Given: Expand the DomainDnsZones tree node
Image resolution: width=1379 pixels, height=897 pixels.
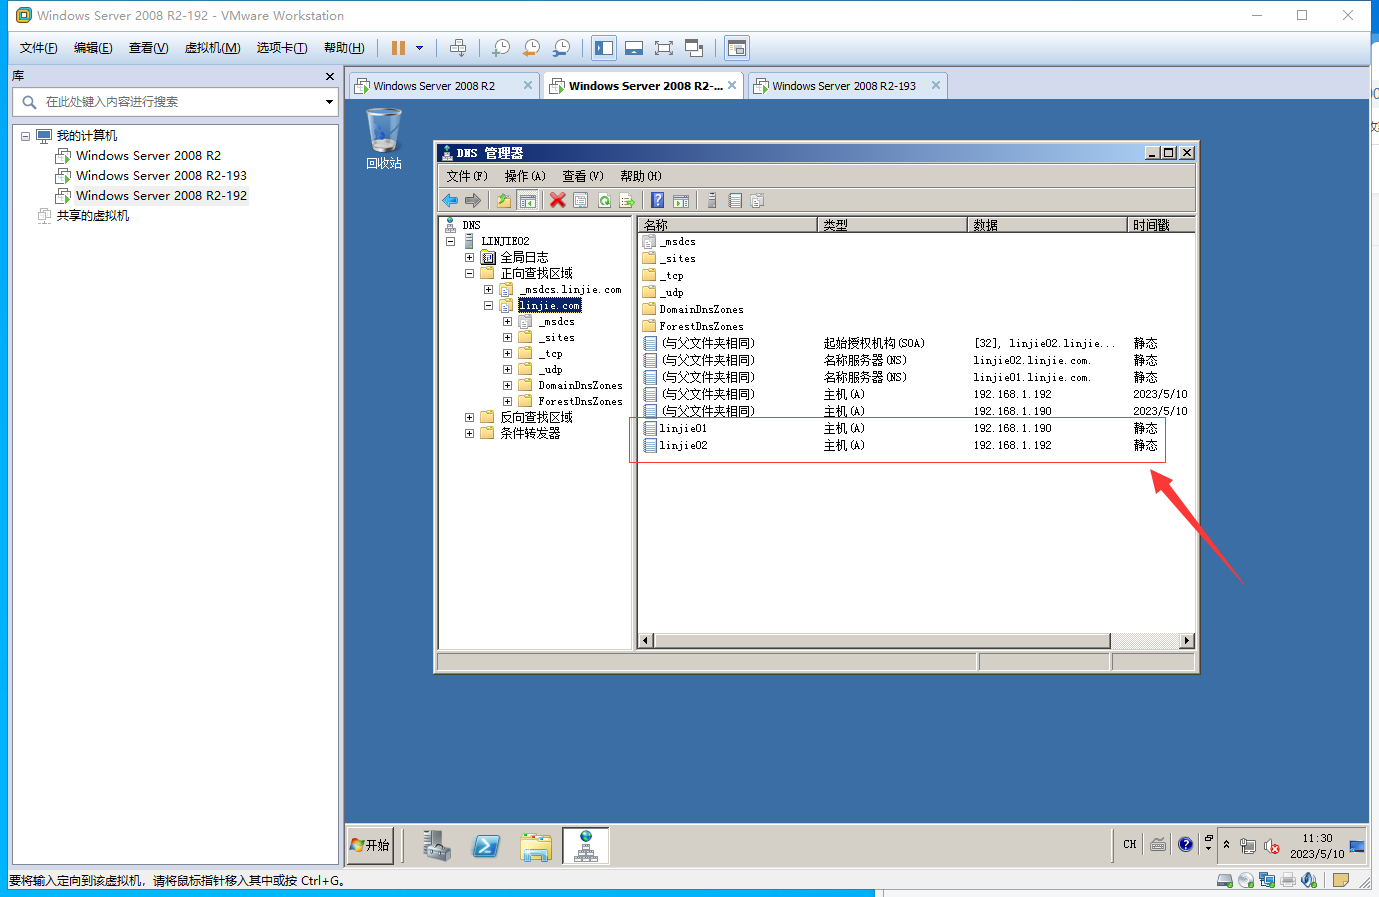Looking at the screenshot, I should [x=508, y=385].
